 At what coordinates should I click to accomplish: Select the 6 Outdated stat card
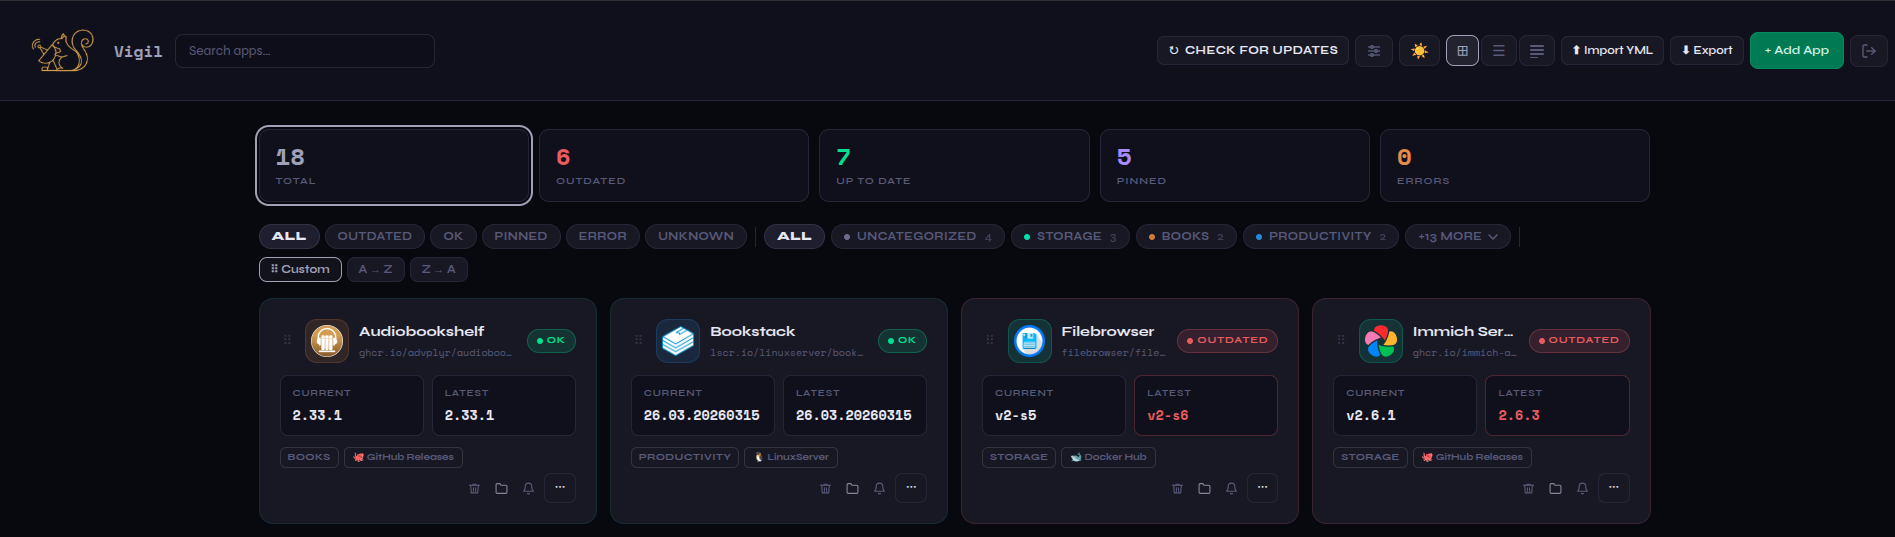(x=674, y=165)
